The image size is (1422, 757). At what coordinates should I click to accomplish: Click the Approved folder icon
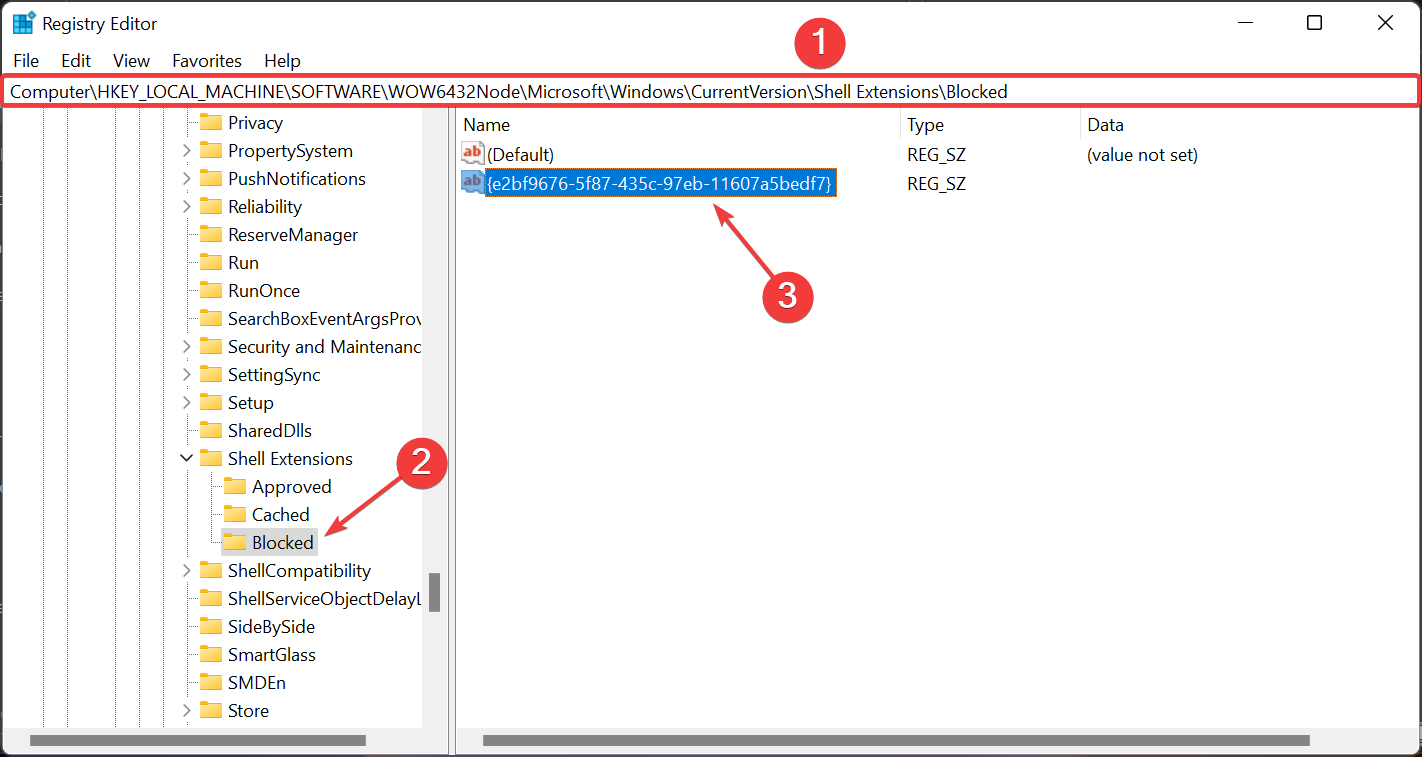tap(234, 487)
